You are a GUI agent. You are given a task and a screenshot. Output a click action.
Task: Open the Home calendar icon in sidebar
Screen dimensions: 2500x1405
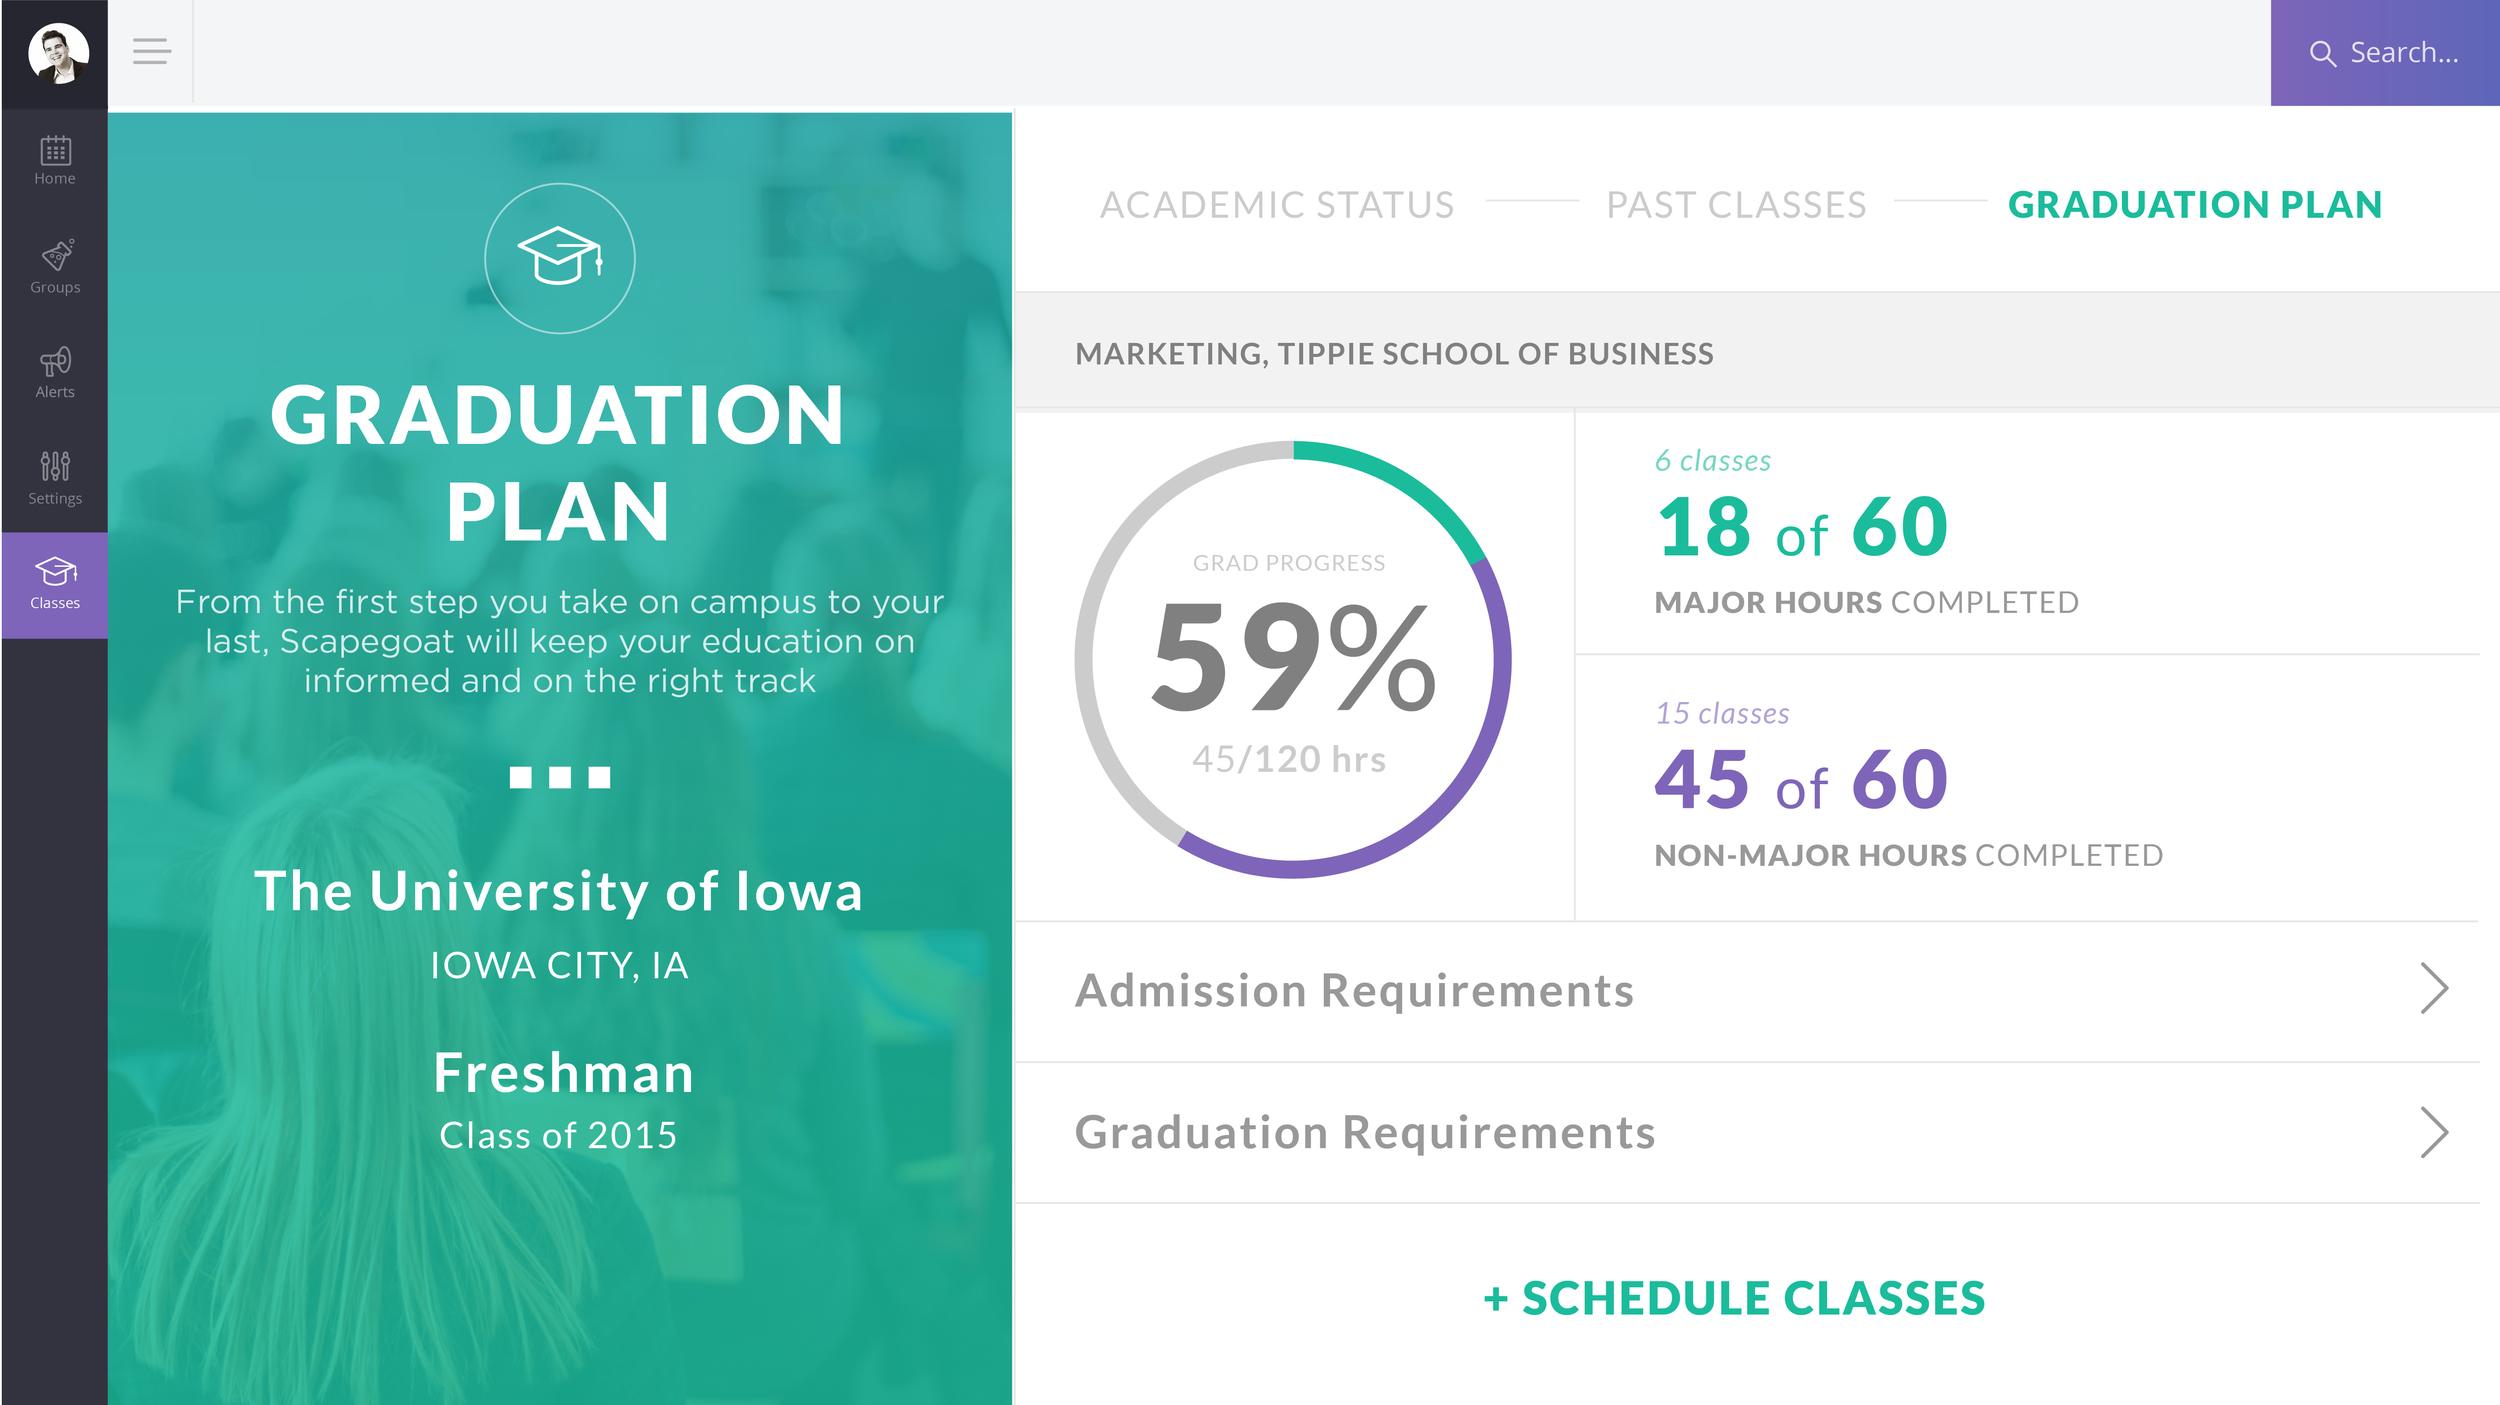point(55,151)
